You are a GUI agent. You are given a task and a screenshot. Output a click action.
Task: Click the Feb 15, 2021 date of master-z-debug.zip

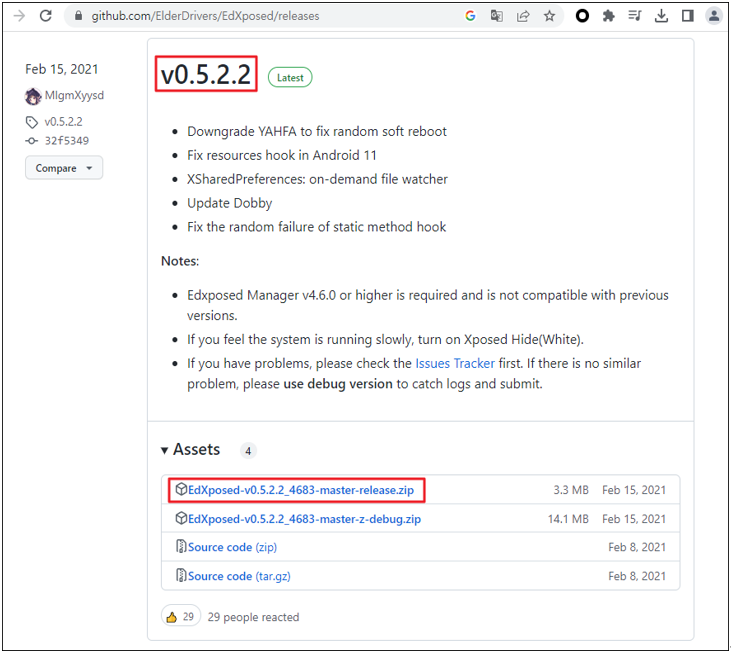point(634,519)
